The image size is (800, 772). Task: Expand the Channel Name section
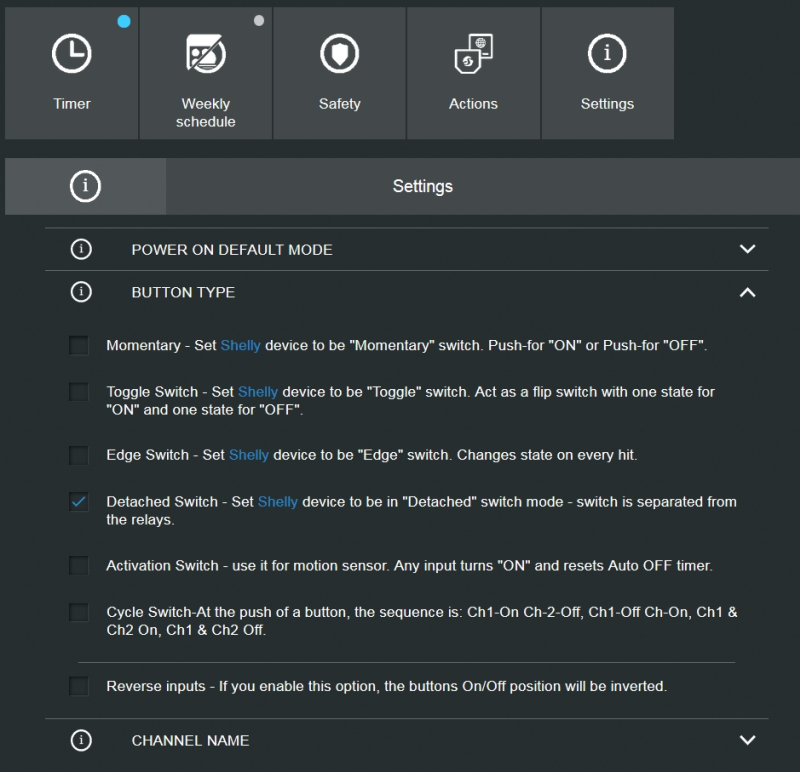[747, 740]
